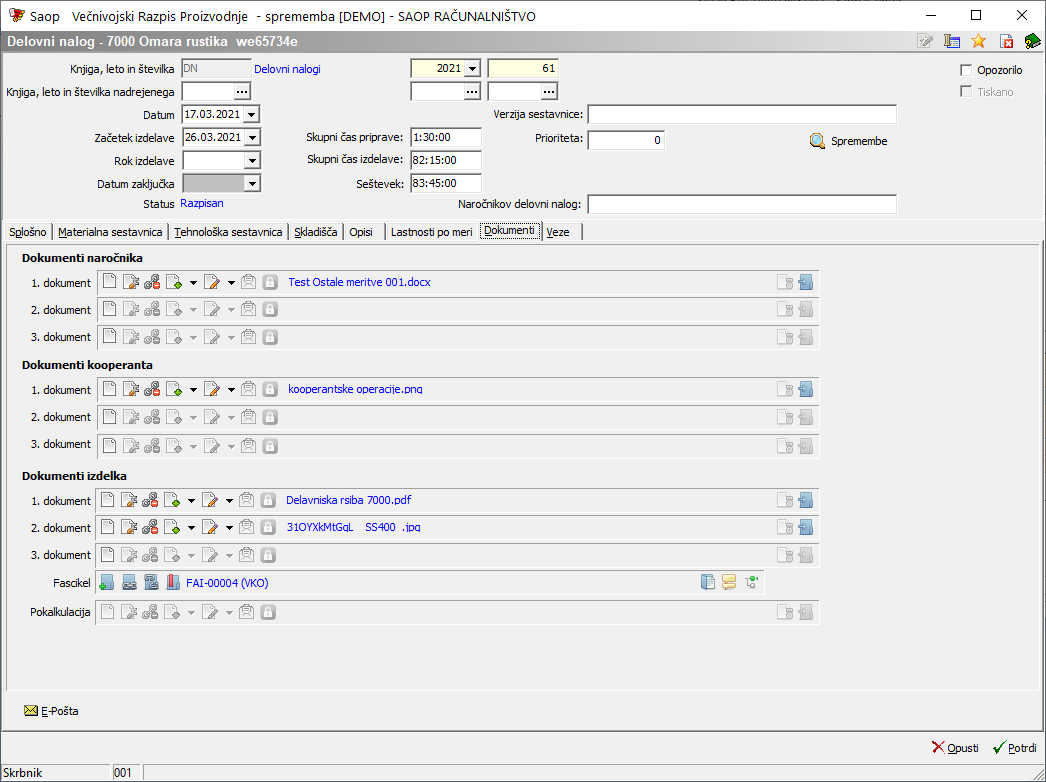1046x782 pixels.
Task: Enable the Opozorilo checkbox
Action: click(965, 70)
